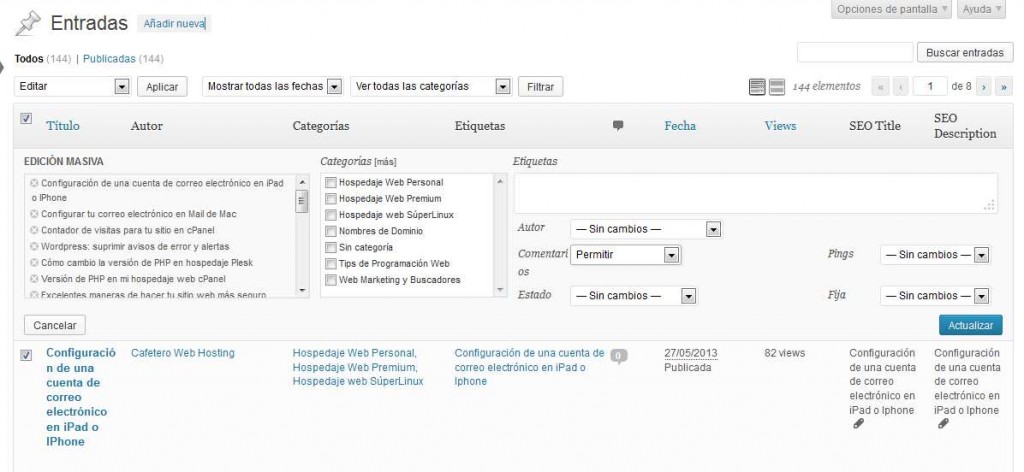This screenshot has width=1024, height=472.
Task: Remove 'Versión de PHP en mi hospedaje web cPanel' item
Action: pos(35,279)
